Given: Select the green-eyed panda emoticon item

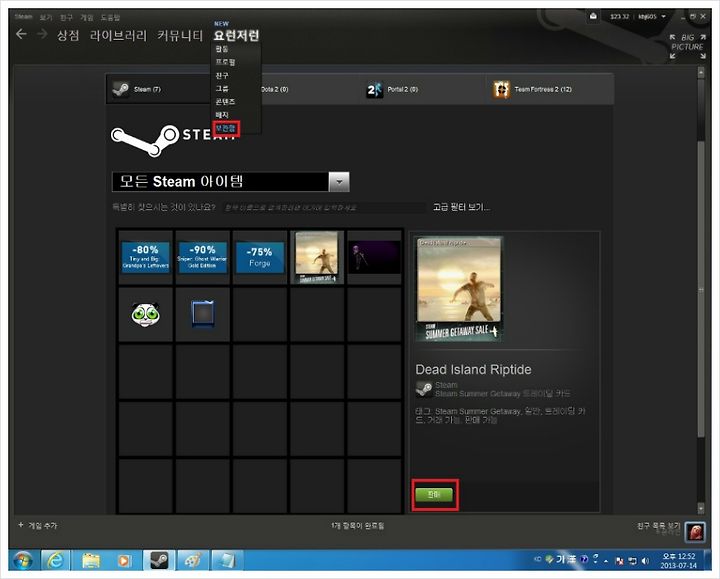Looking at the screenshot, I should (146, 315).
